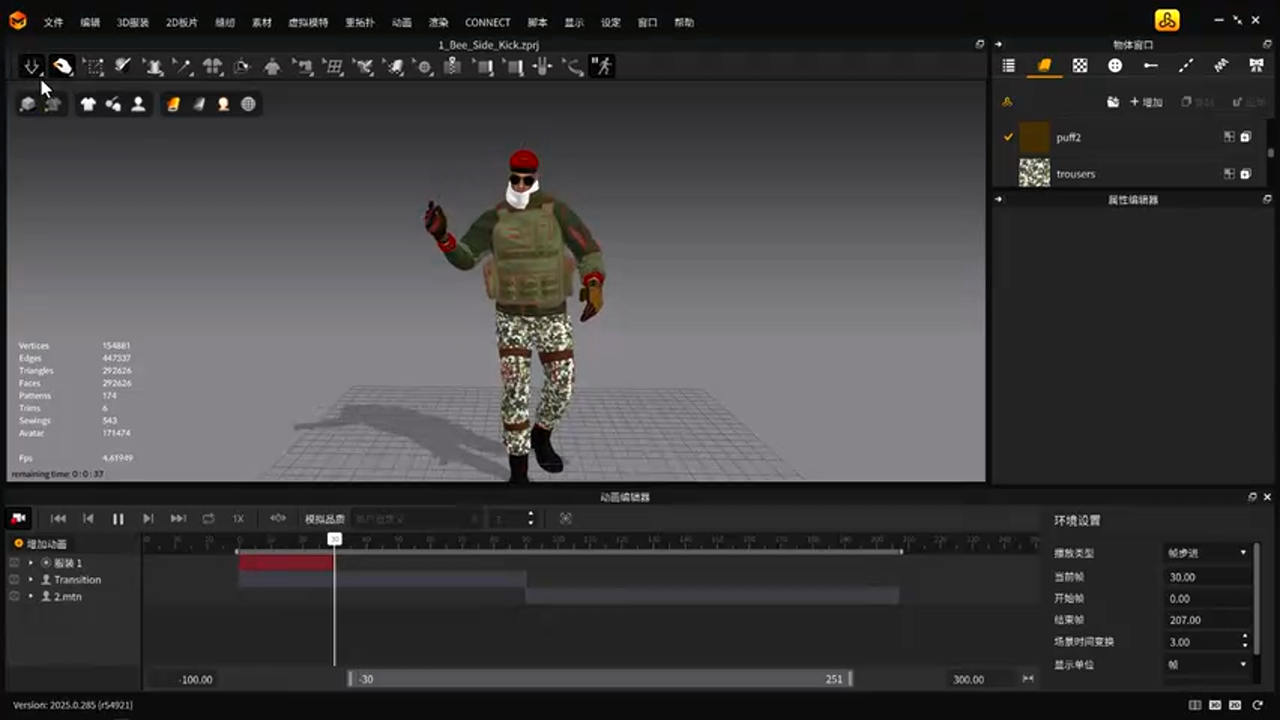Toggle visibility of the Transition track
The height and width of the screenshot is (720, 1280).
pyautogui.click(x=14, y=580)
